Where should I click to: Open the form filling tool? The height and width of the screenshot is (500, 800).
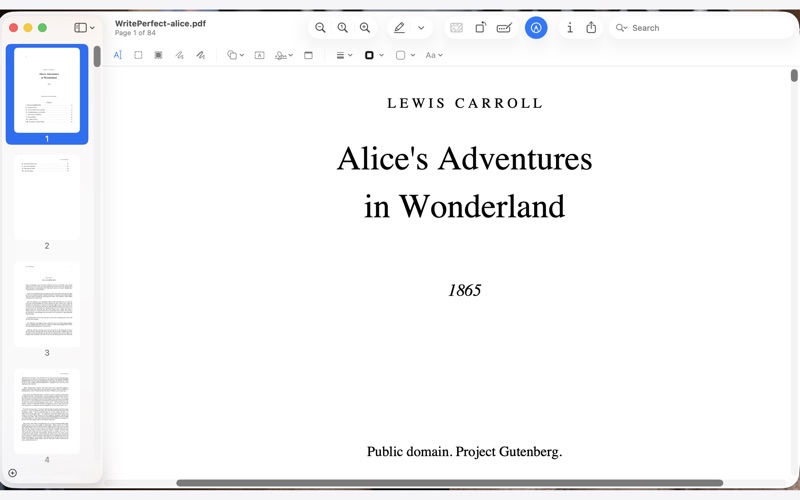(x=504, y=28)
